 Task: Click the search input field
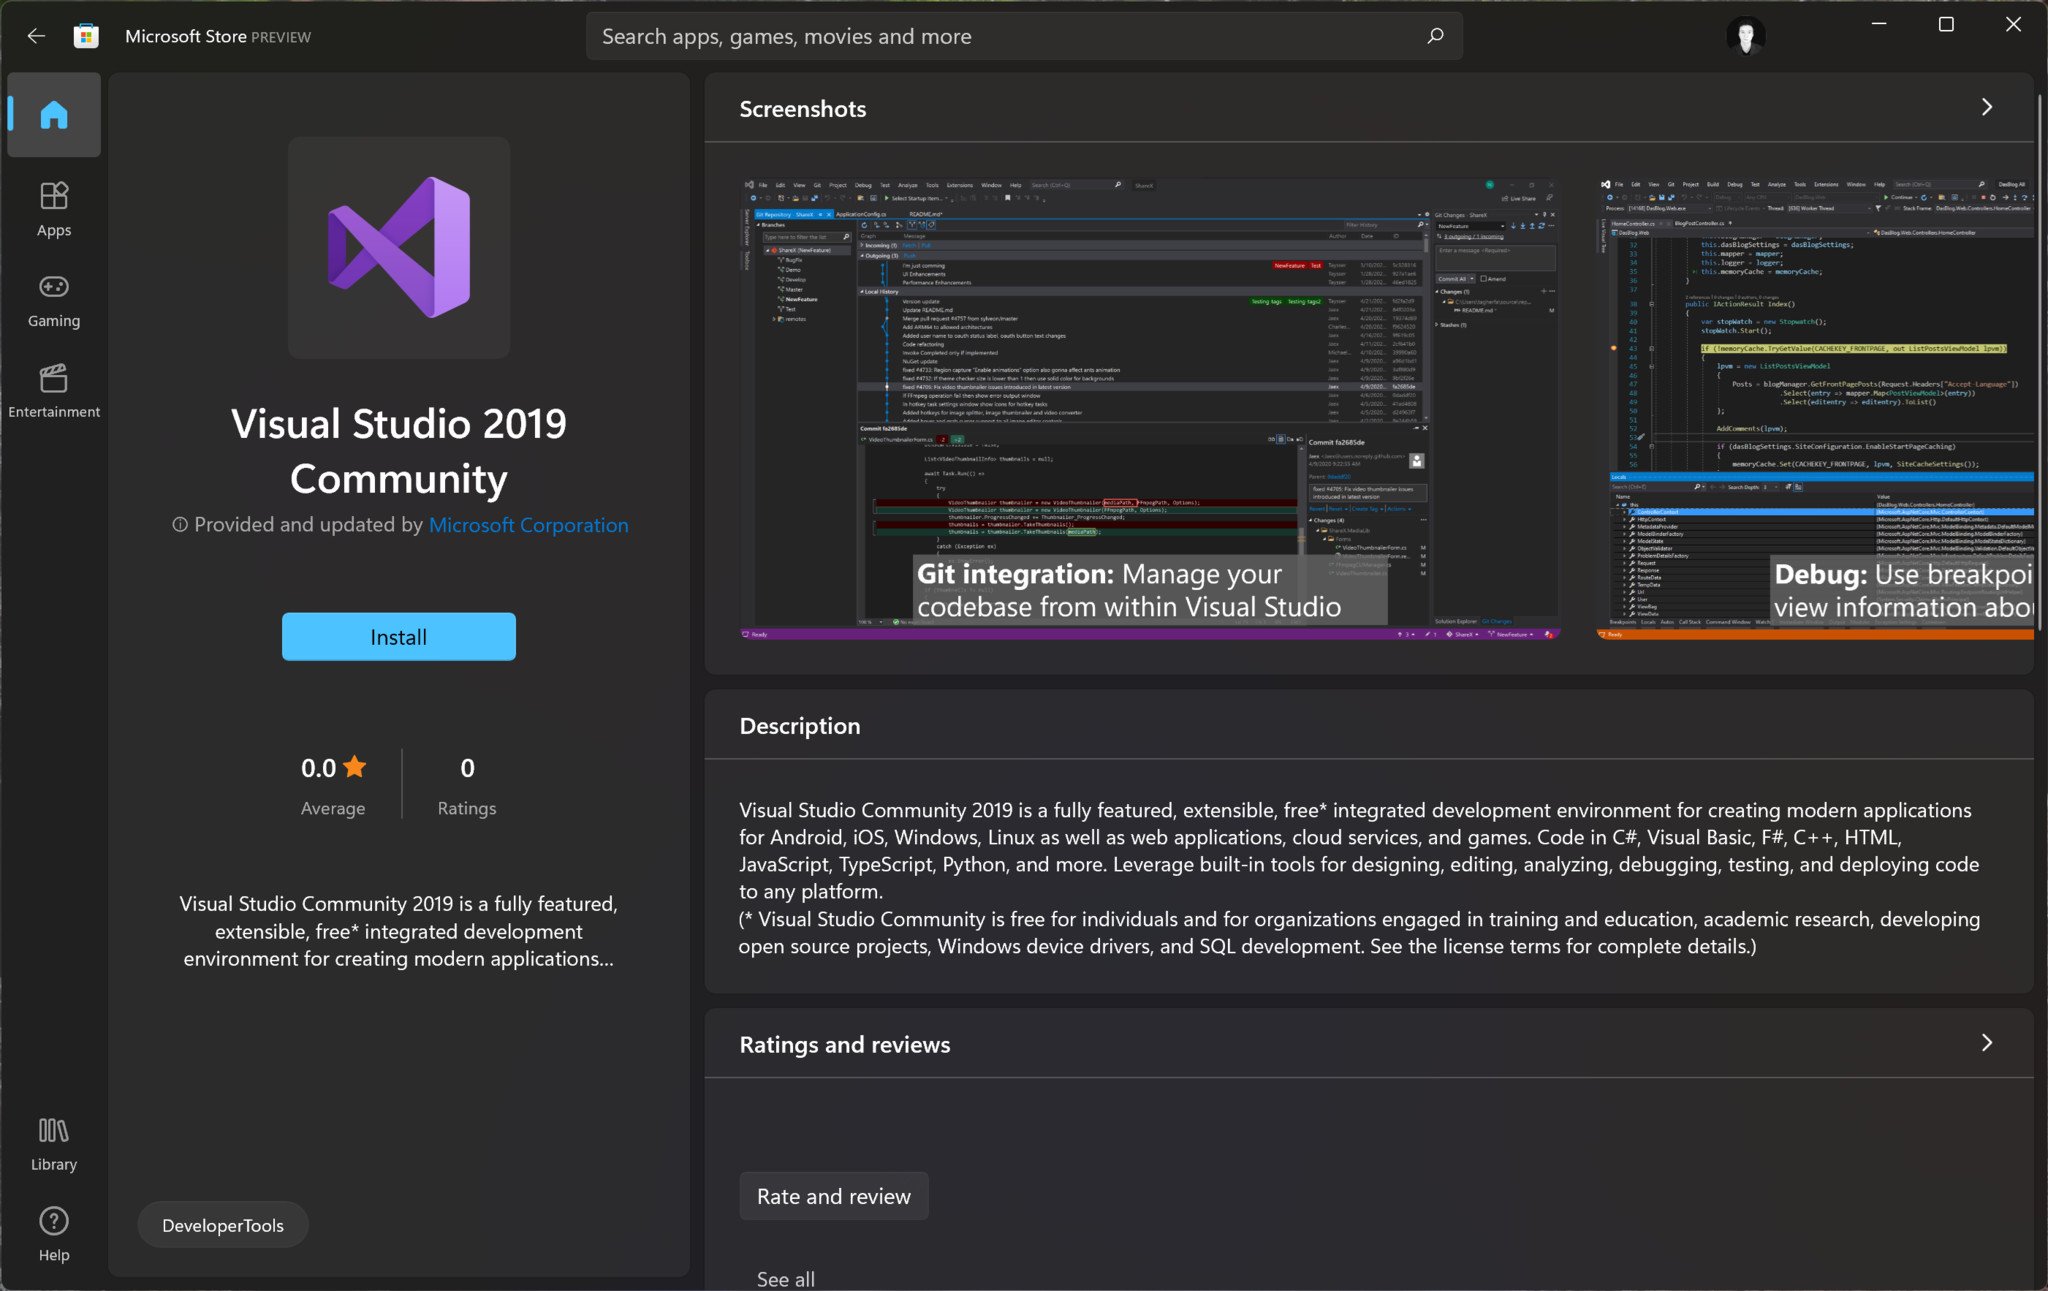point(1025,36)
